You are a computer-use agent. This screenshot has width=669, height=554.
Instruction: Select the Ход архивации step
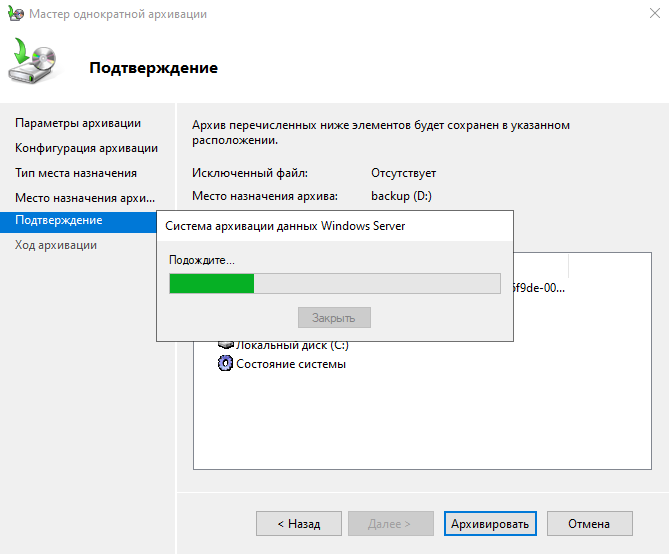56,245
